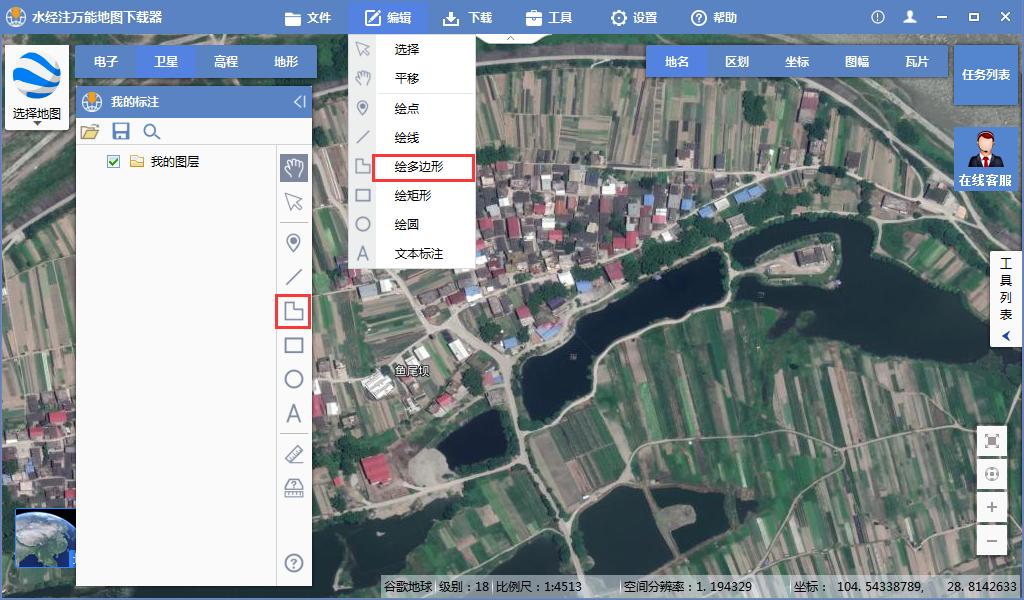
Task: Collapse the 我的标注 panel using arrow
Action: point(299,101)
